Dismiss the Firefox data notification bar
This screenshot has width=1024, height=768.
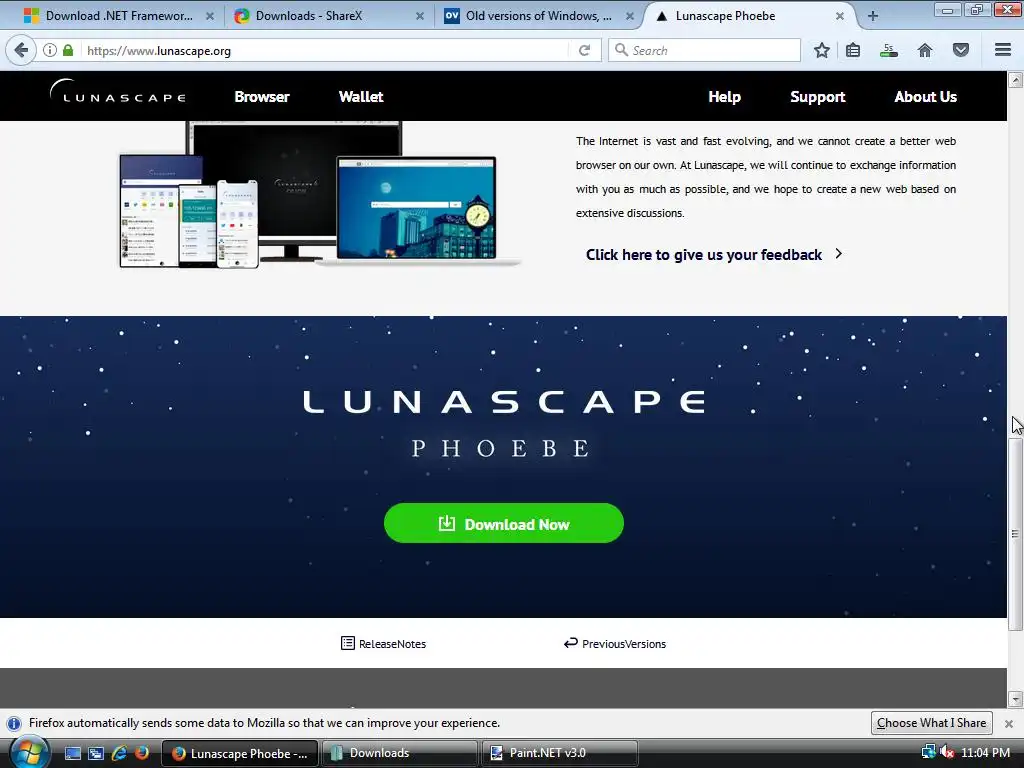click(x=1008, y=724)
